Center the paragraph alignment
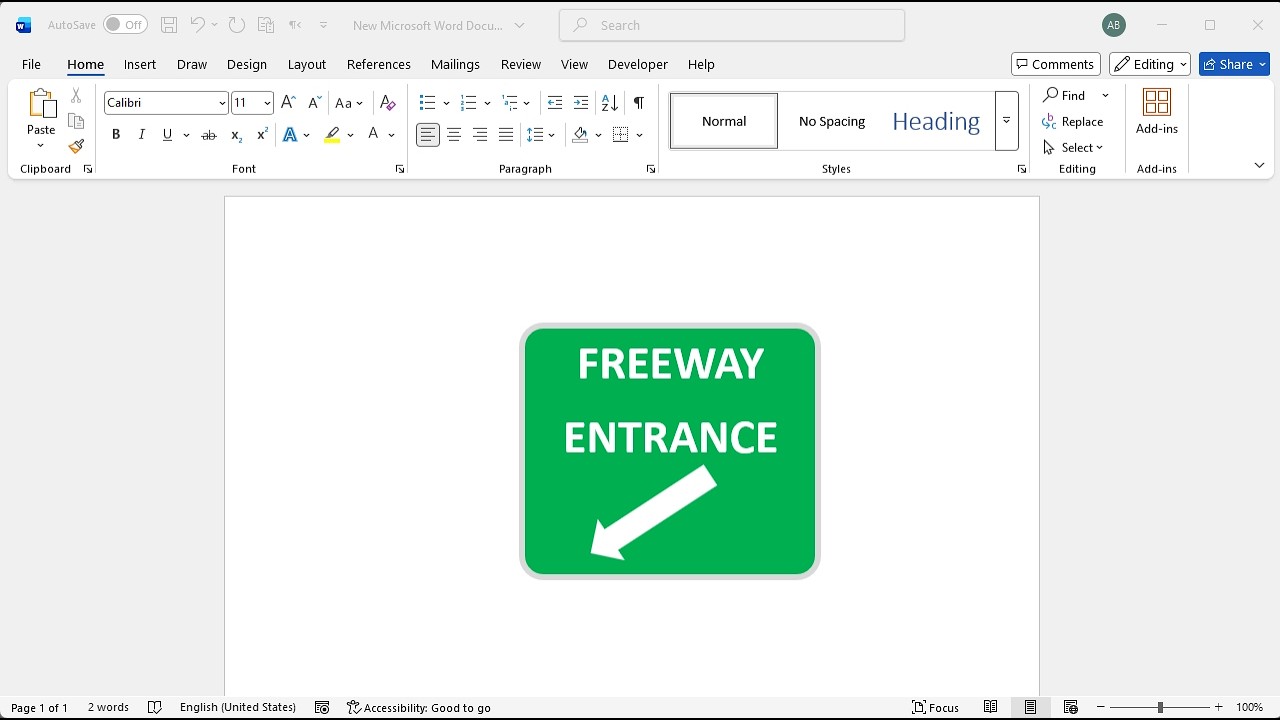 pos(454,135)
